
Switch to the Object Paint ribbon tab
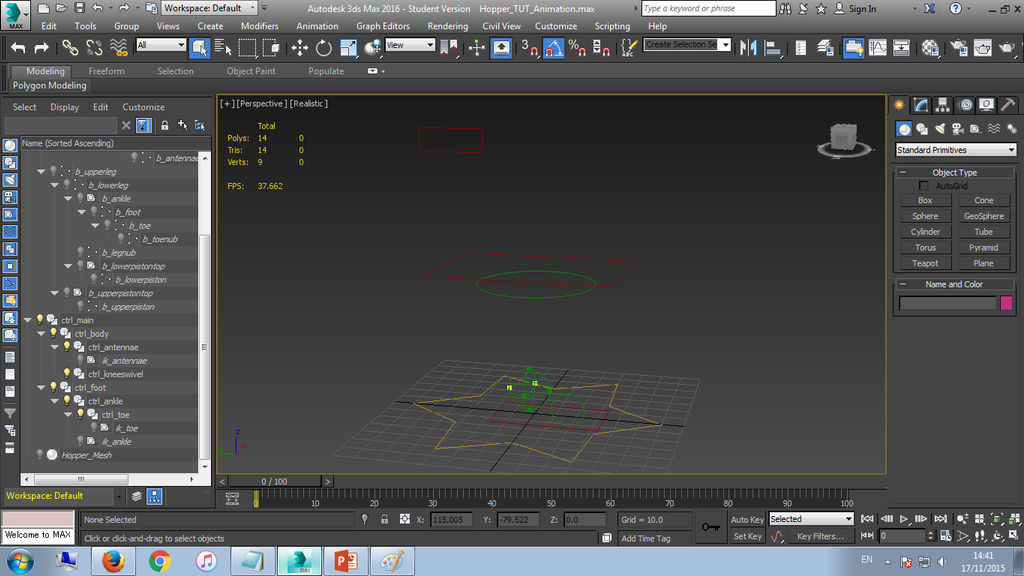pos(251,71)
